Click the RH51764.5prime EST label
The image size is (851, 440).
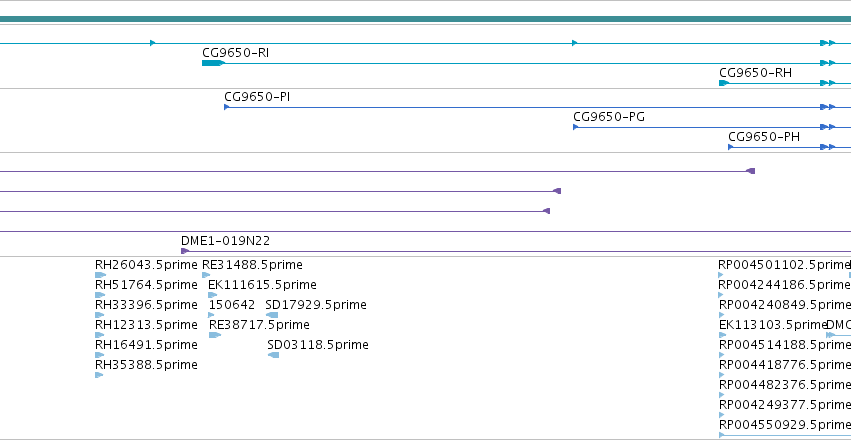click(x=146, y=285)
